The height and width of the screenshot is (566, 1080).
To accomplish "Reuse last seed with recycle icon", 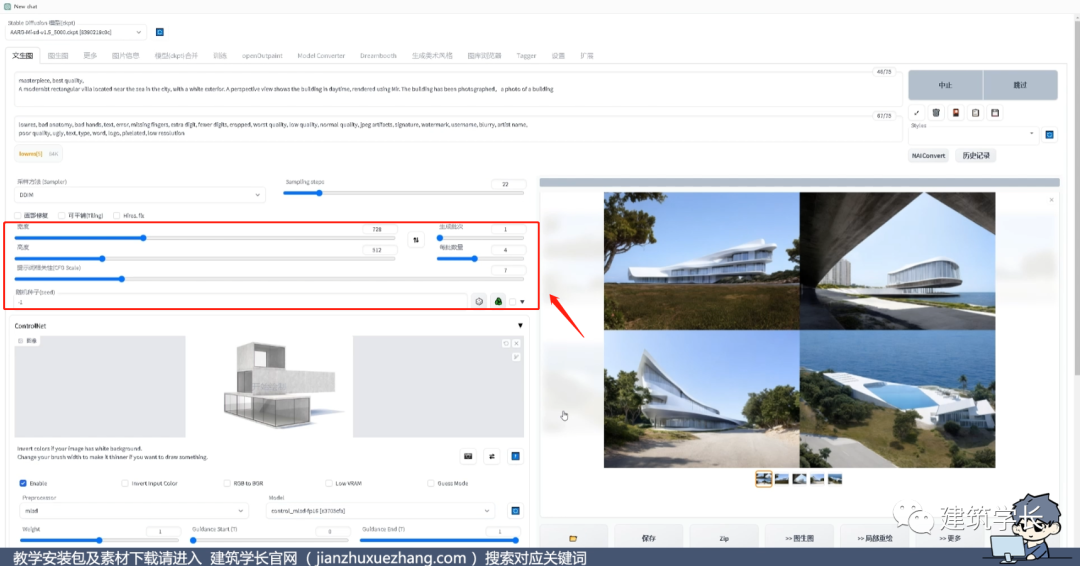I will [x=497, y=301].
